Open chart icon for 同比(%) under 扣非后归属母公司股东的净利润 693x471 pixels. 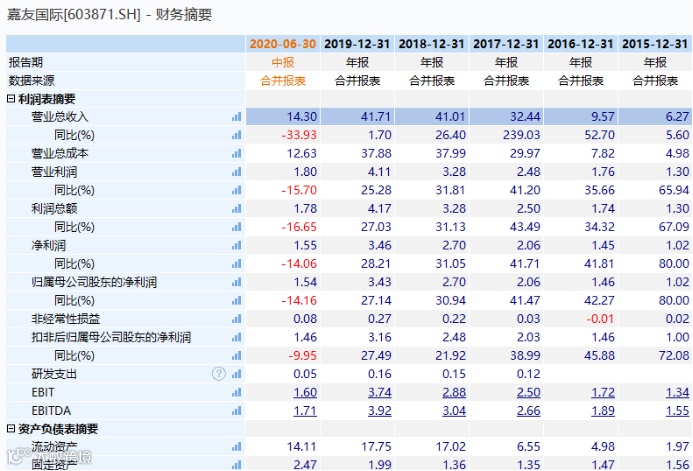[236, 356]
